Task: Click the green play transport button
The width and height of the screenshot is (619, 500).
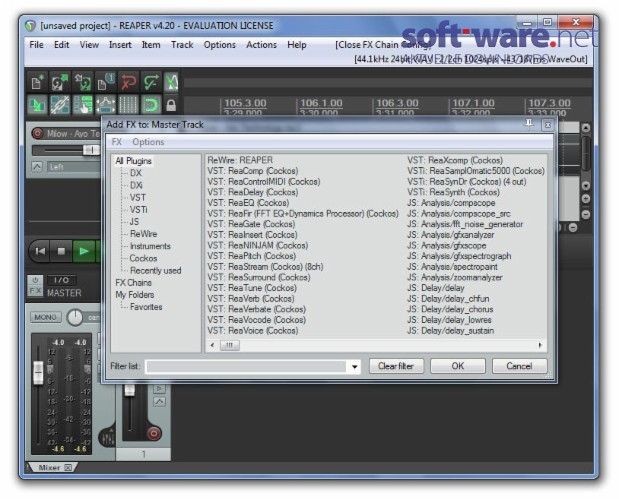Action: click(x=84, y=251)
